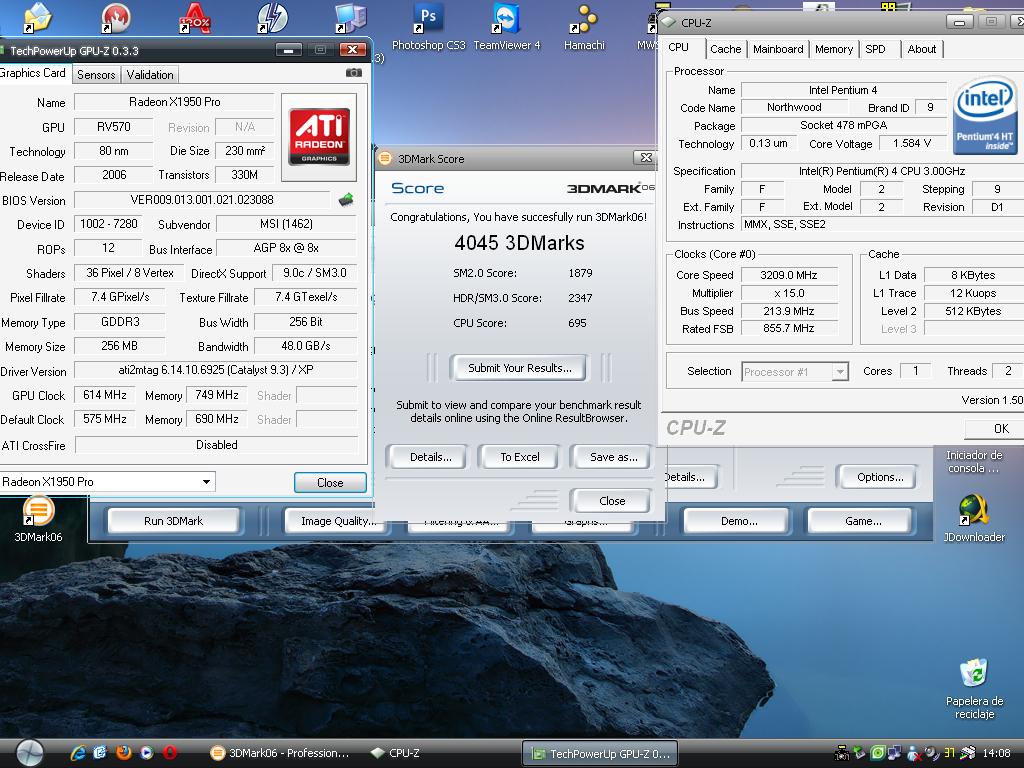Click the CPU-Z Specification field text
Screen dimensions: 1024x768
[882, 171]
